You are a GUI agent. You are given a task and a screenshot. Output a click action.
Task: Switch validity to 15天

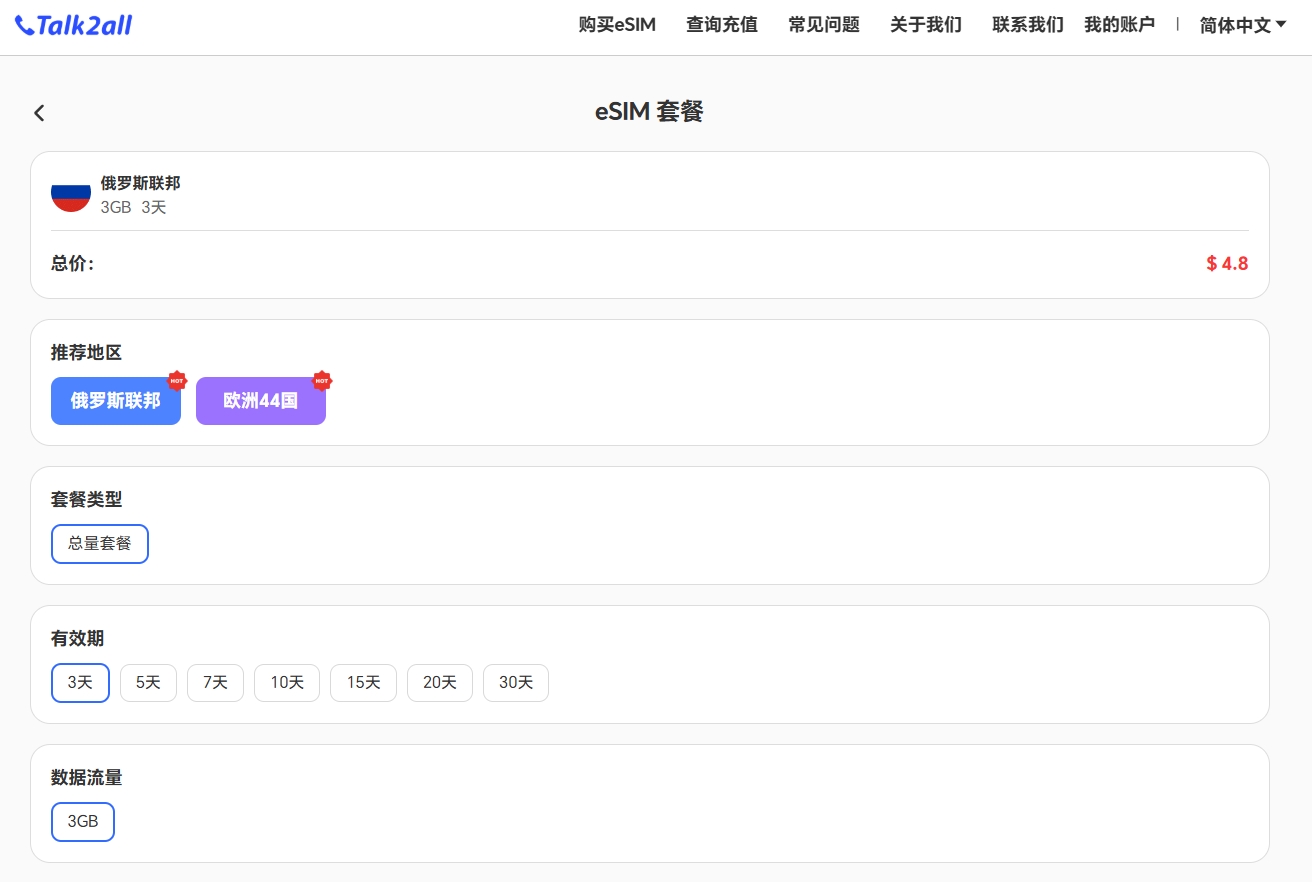click(x=363, y=683)
